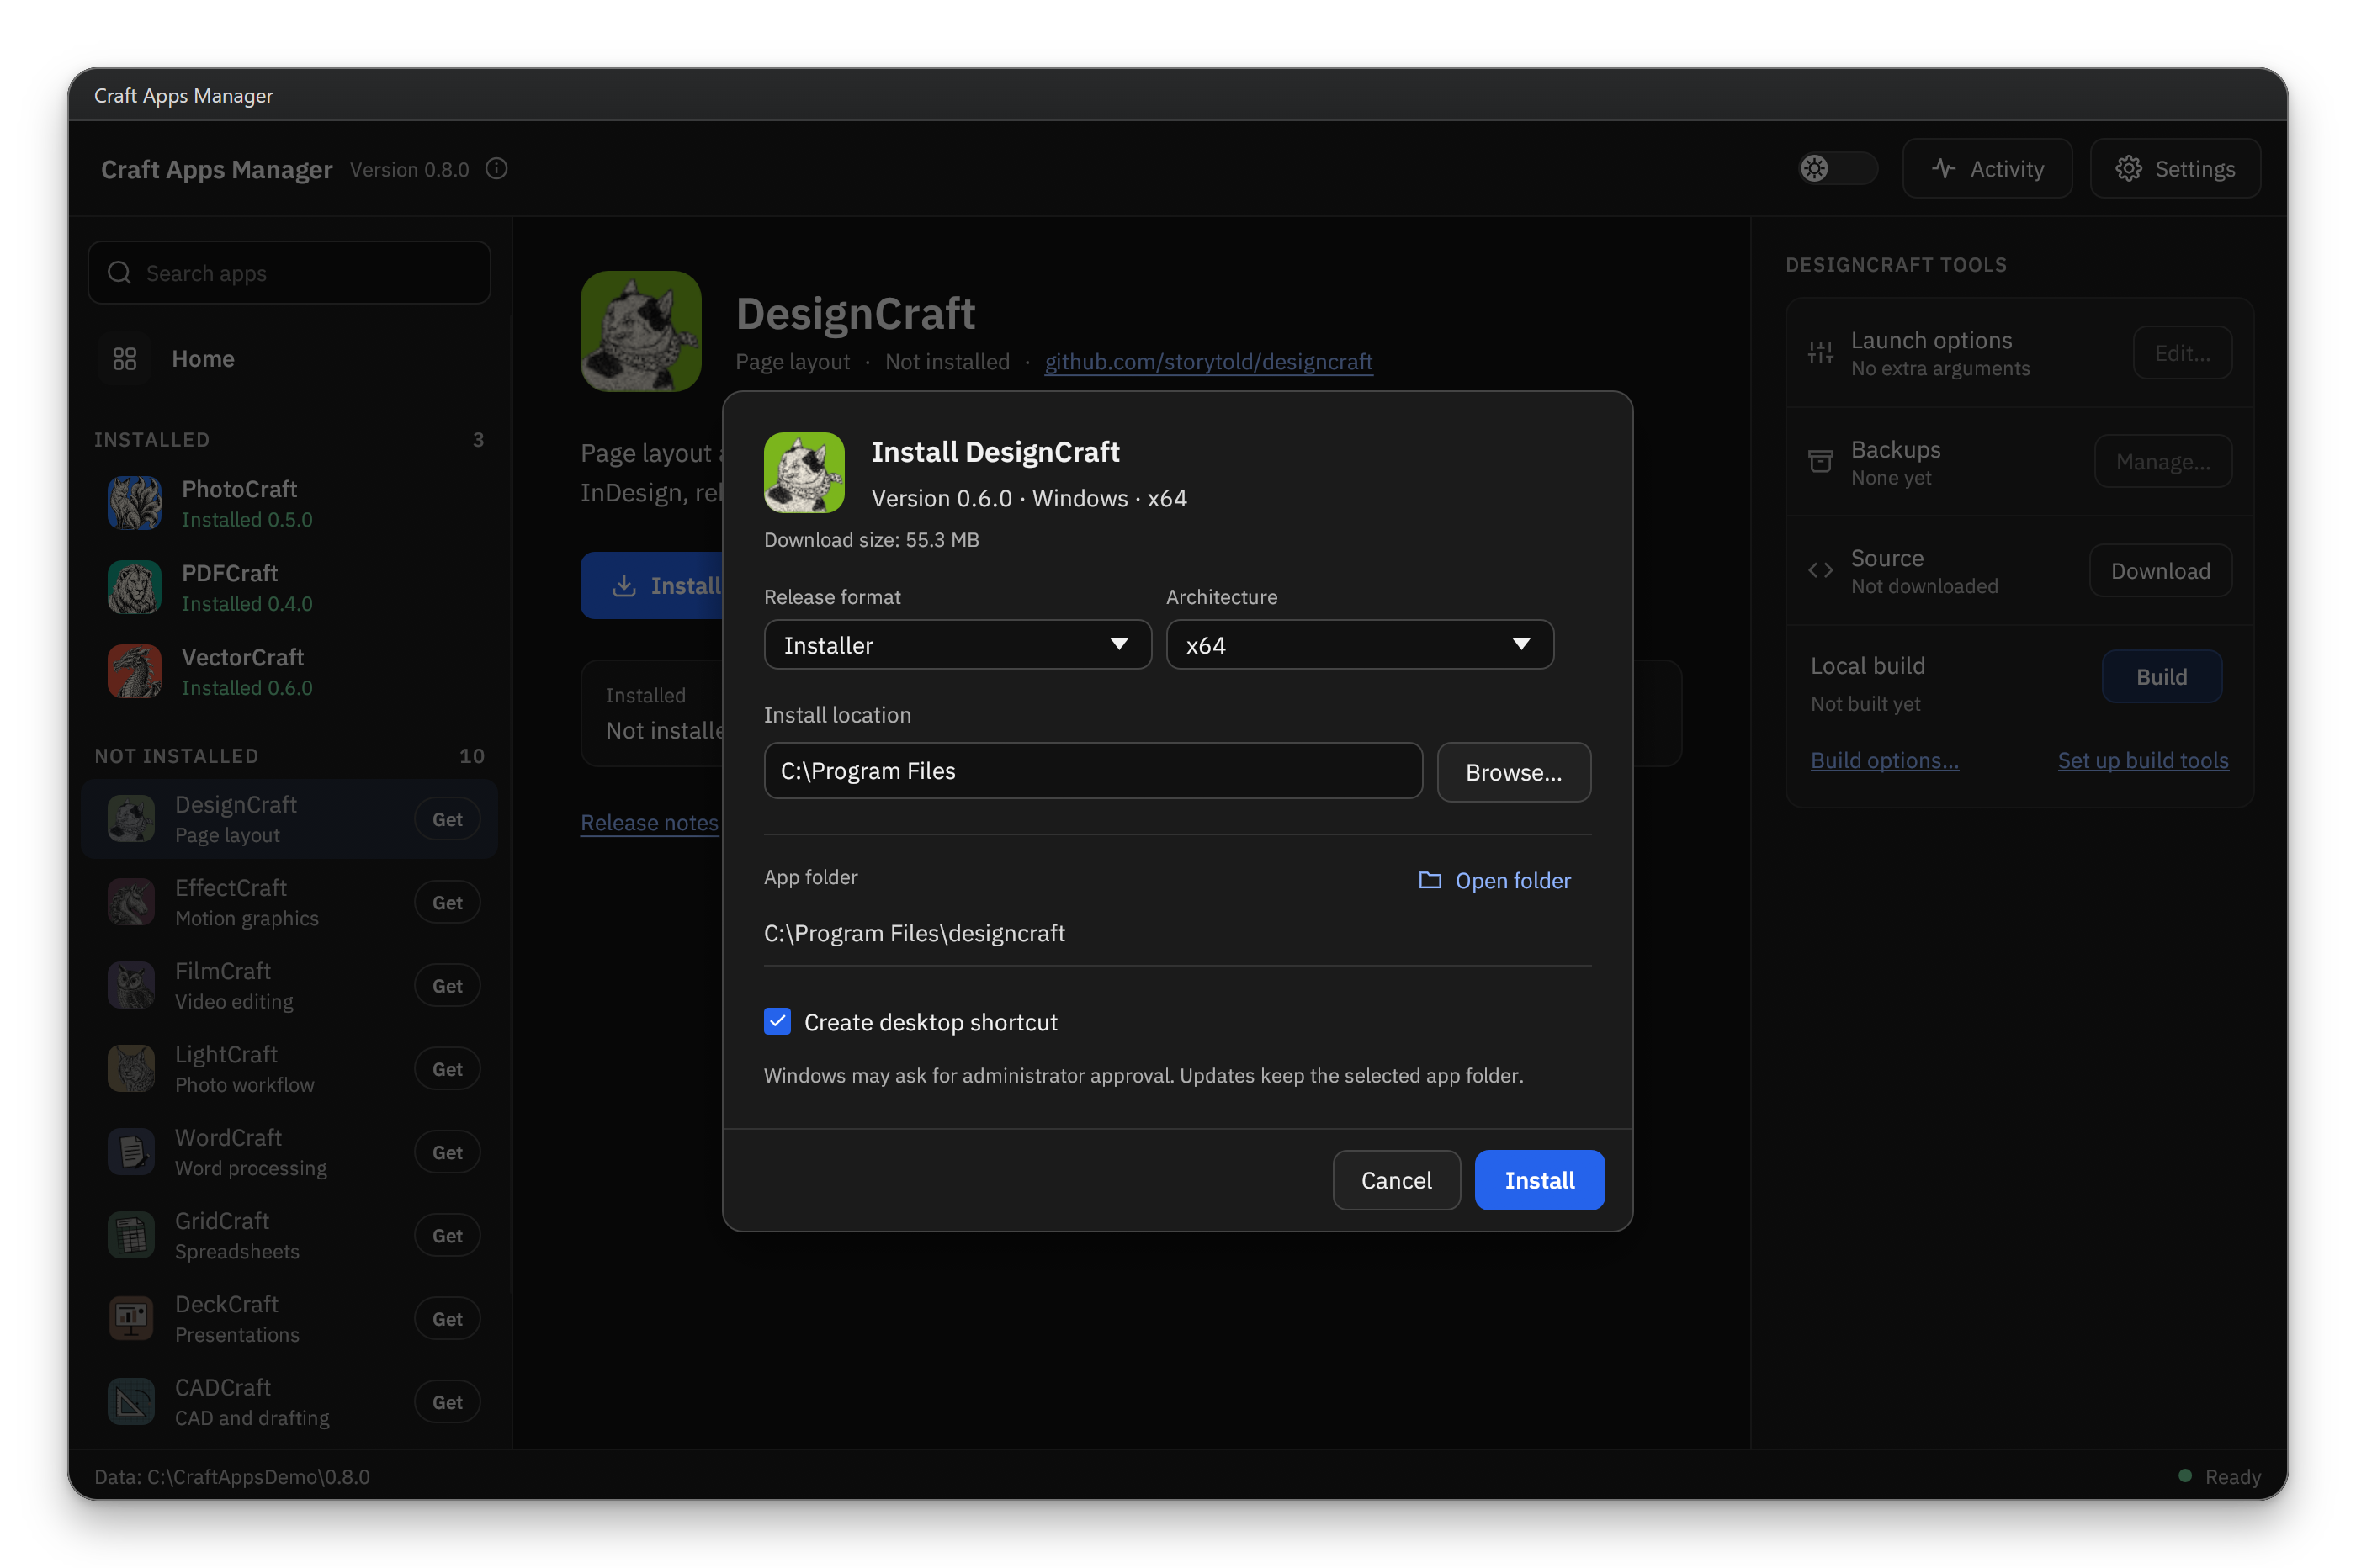
Task: Click the GridCraft spreadsheet icon
Action: coord(131,1235)
